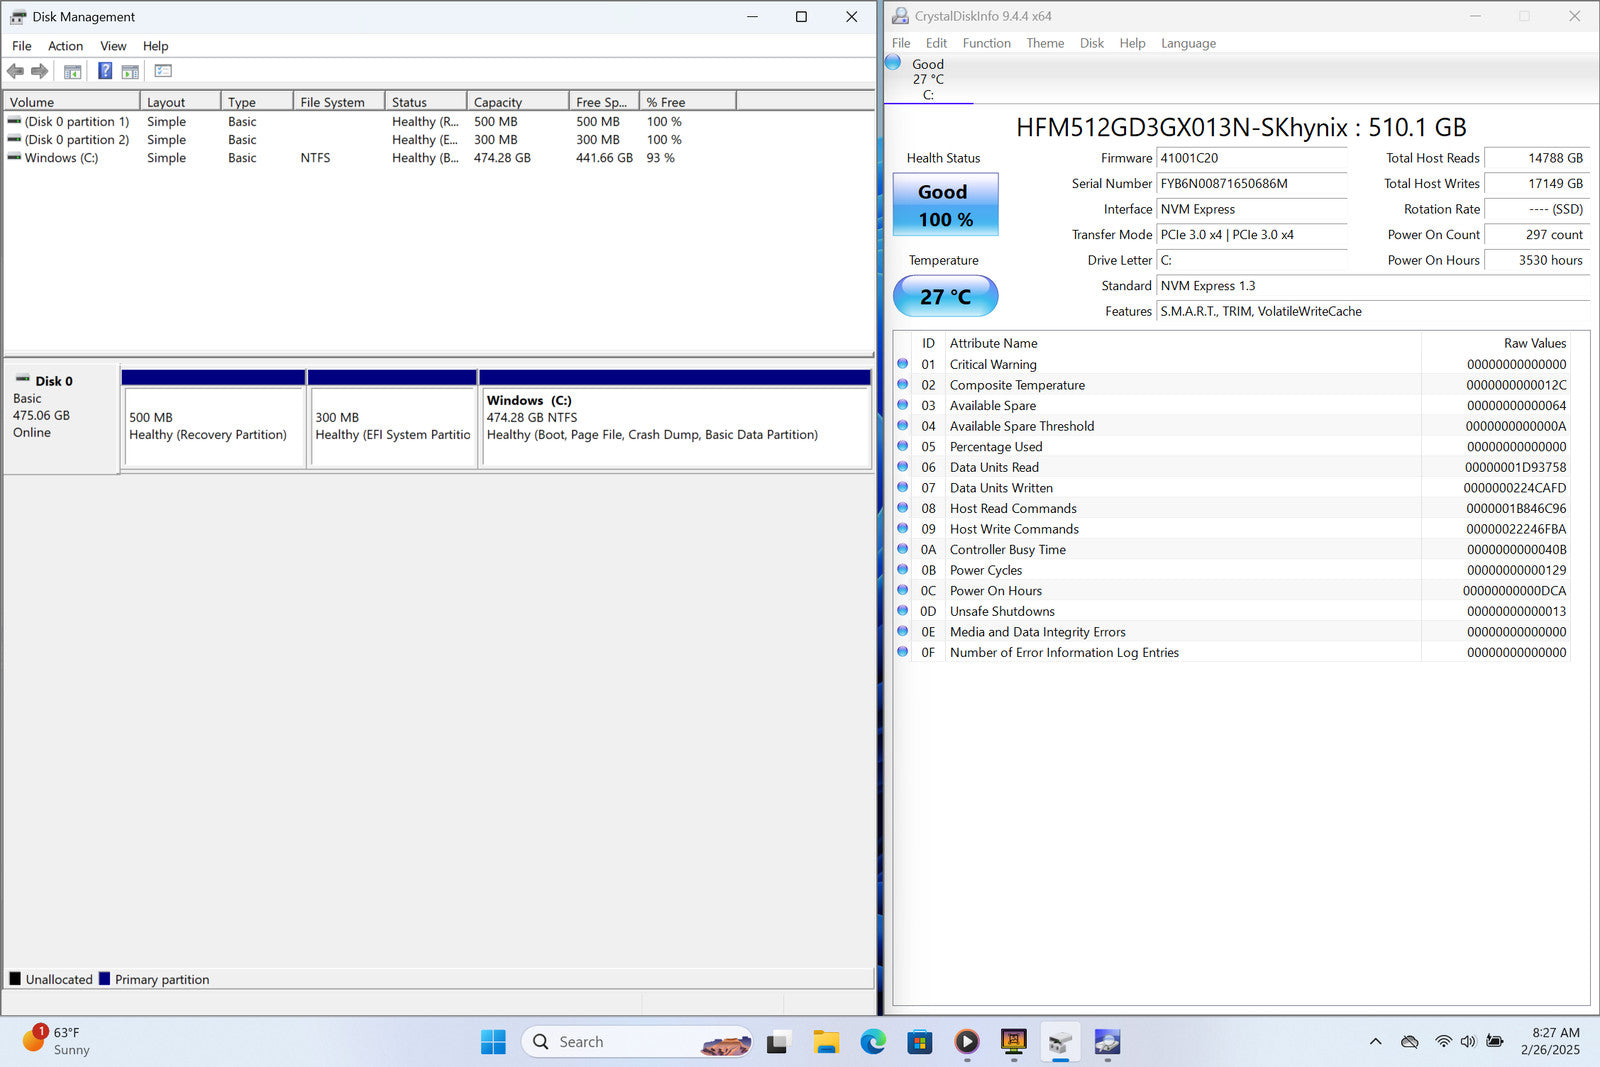The width and height of the screenshot is (1600, 1067).
Task: Open the weather widget showing 63°F Sunny
Action: (x=56, y=1041)
